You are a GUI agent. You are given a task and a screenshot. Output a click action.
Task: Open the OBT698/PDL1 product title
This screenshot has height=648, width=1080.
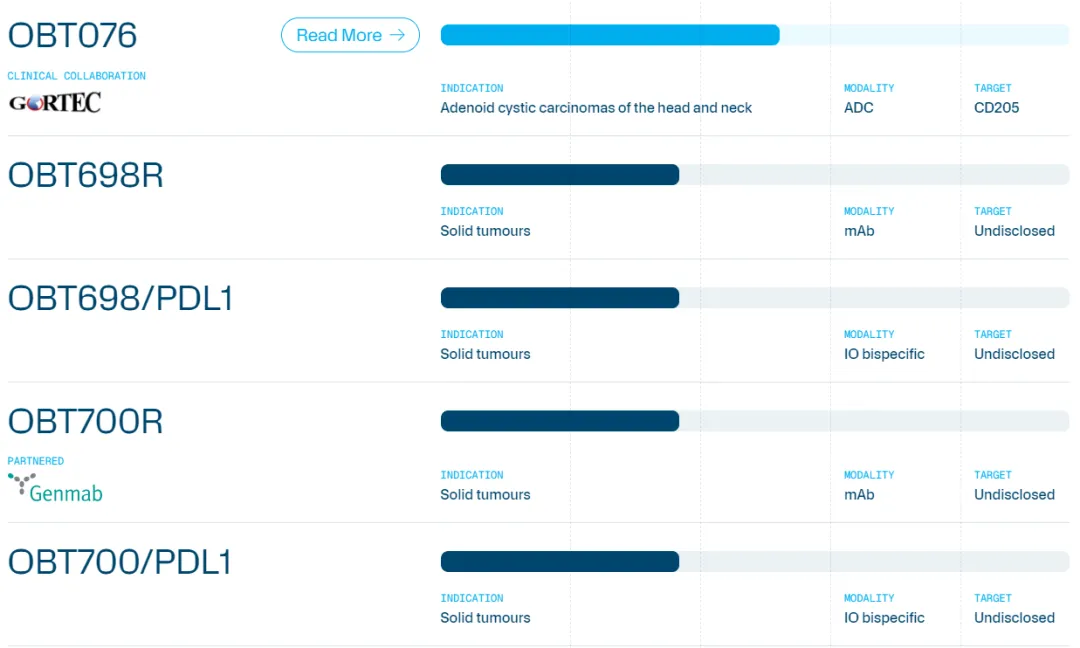121,299
